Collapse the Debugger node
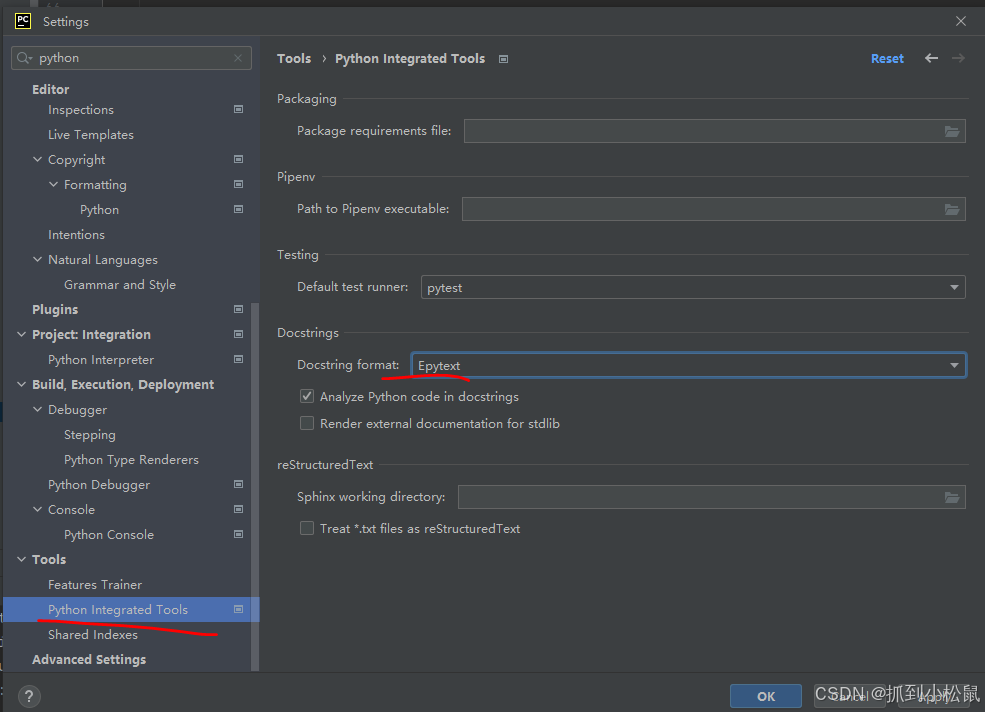This screenshot has width=985, height=712. coord(38,409)
